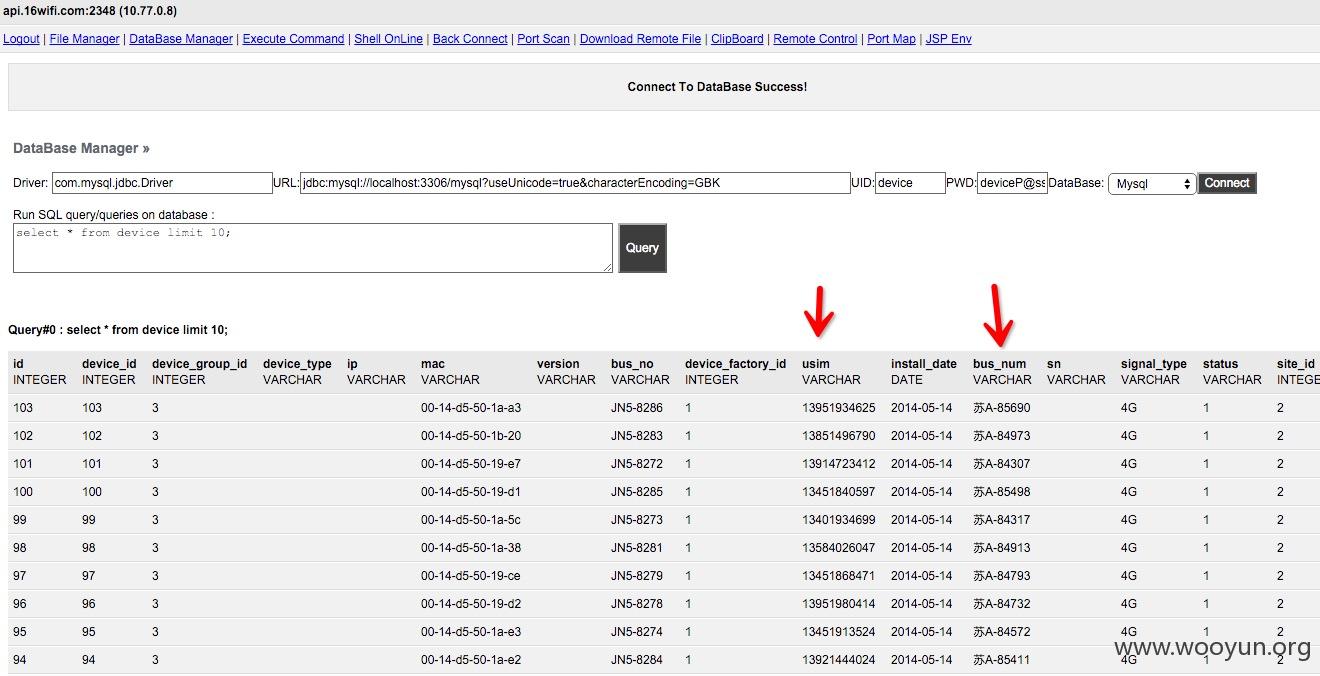The width and height of the screenshot is (1320, 676).
Task: Click the DataBase Manager » section heading
Action: (81, 148)
